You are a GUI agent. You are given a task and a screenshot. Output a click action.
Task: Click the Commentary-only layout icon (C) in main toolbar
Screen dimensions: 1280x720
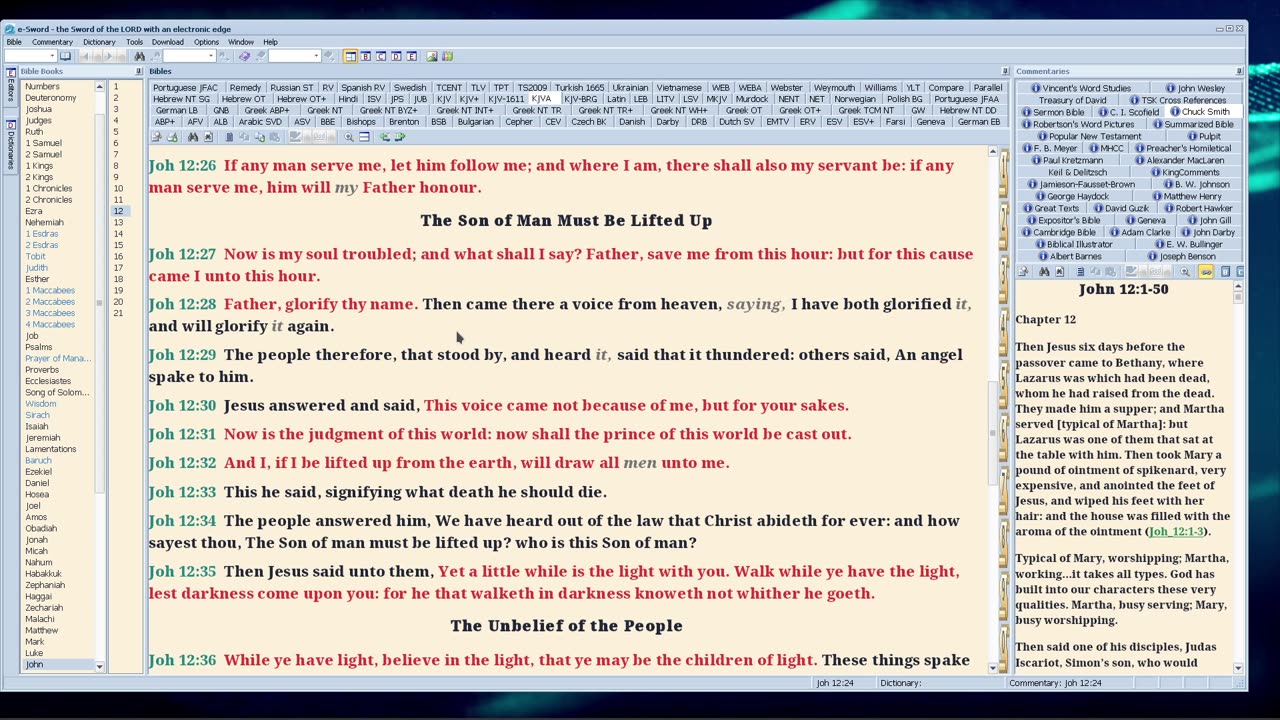tap(381, 56)
